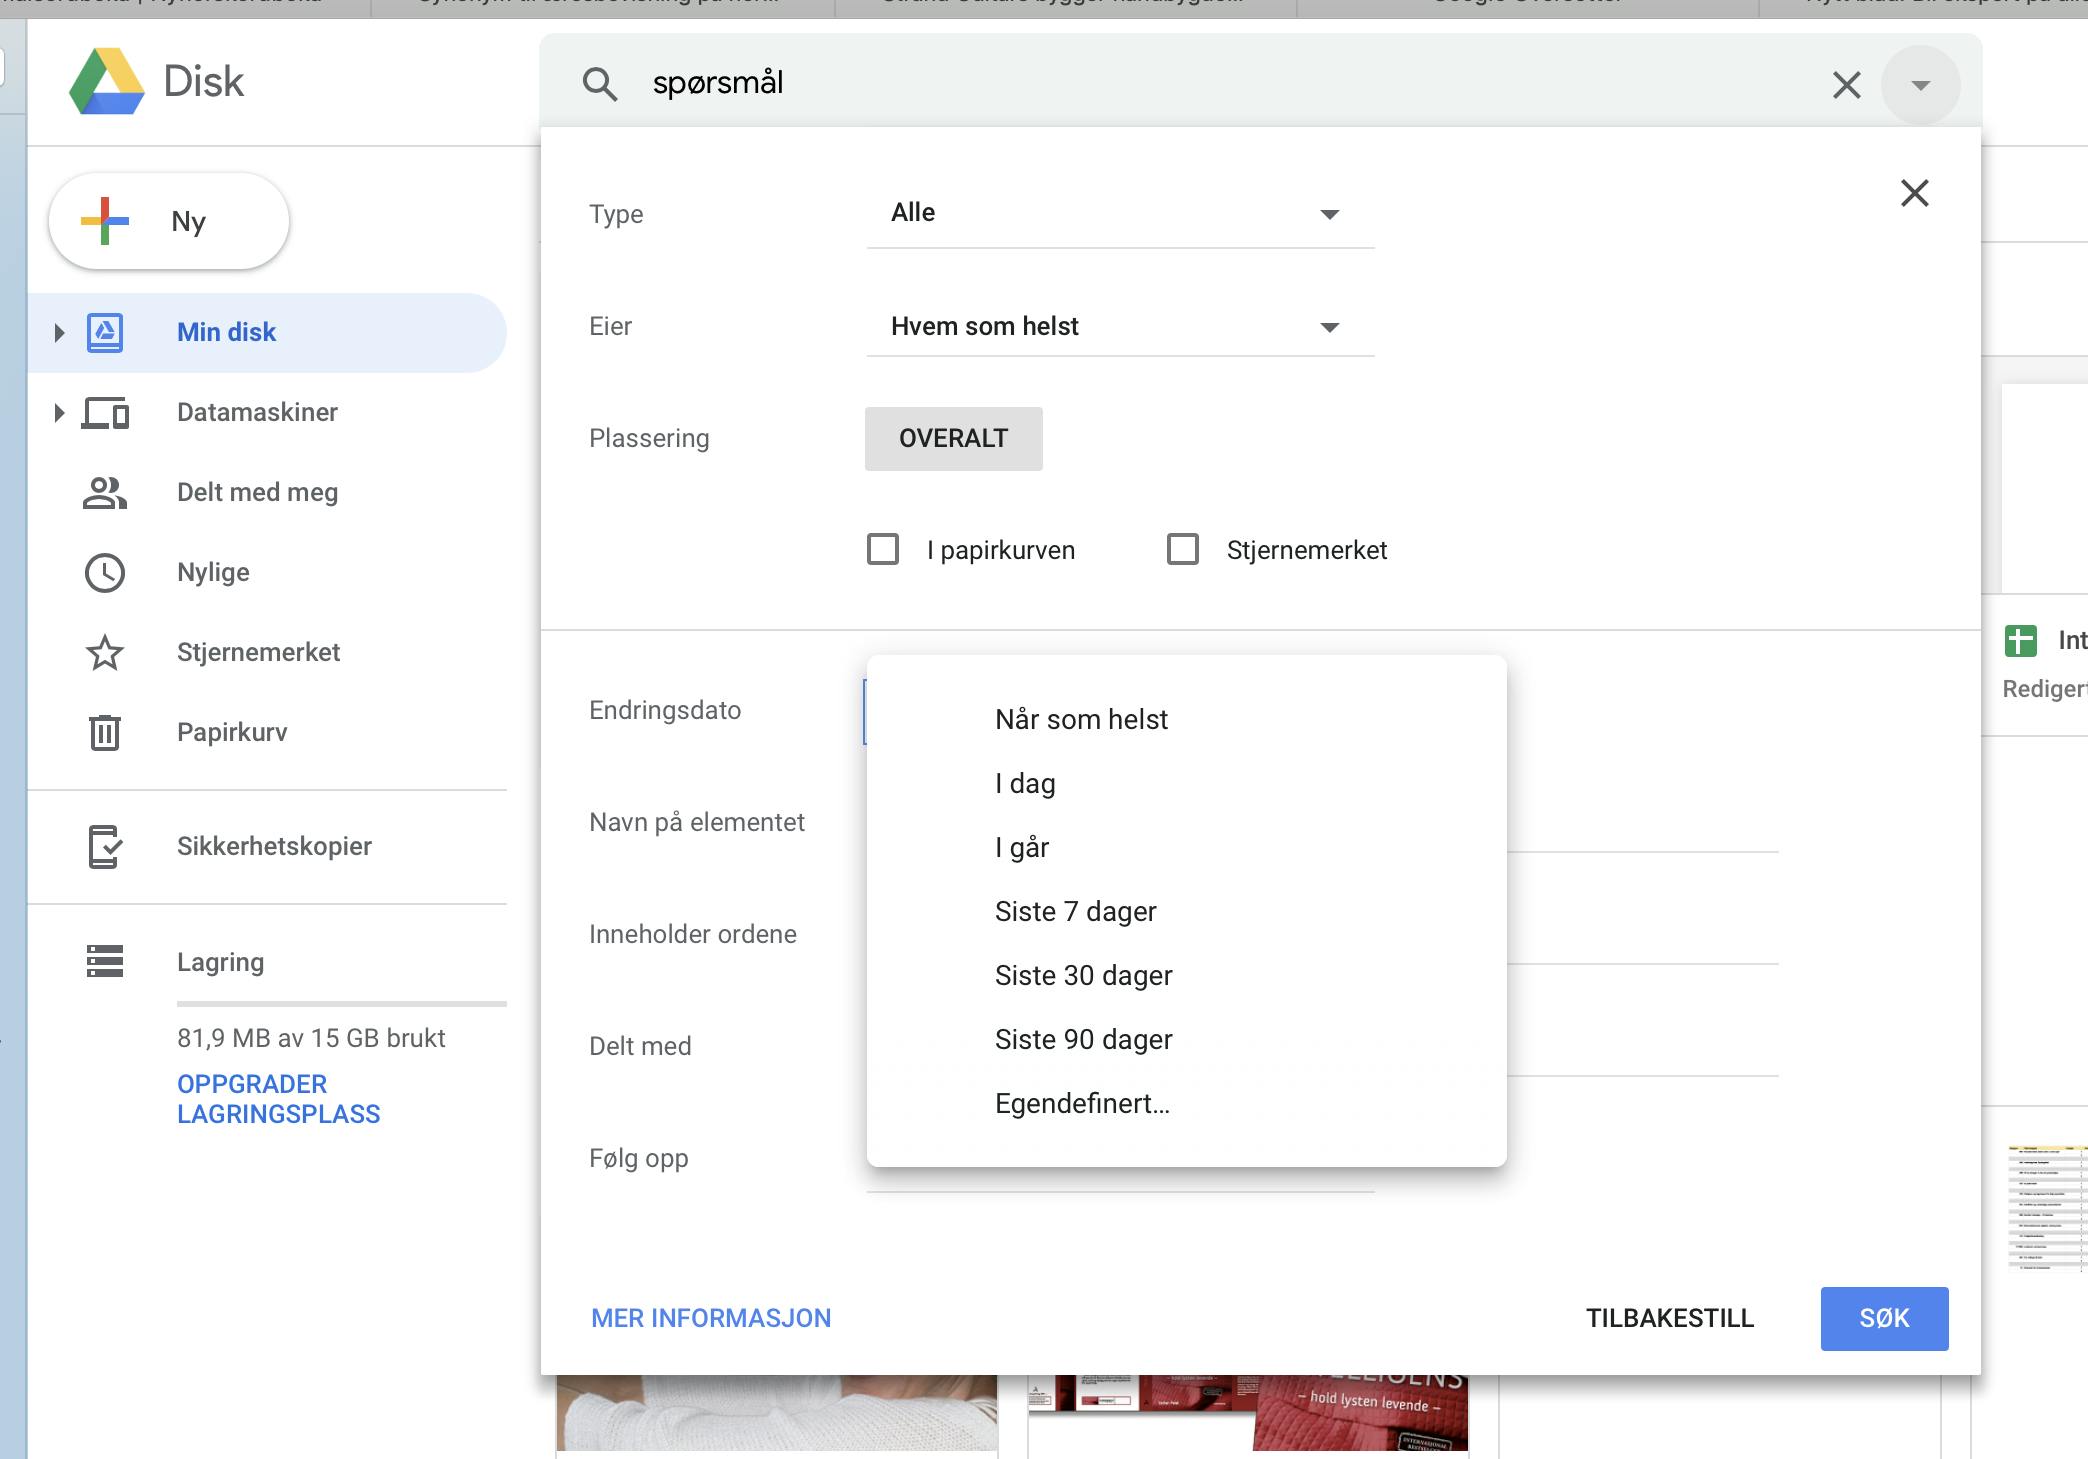Click the green Sheets file icon
Image resolution: width=2088 pixels, height=1459 pixels.
[x=2021, y=641]
